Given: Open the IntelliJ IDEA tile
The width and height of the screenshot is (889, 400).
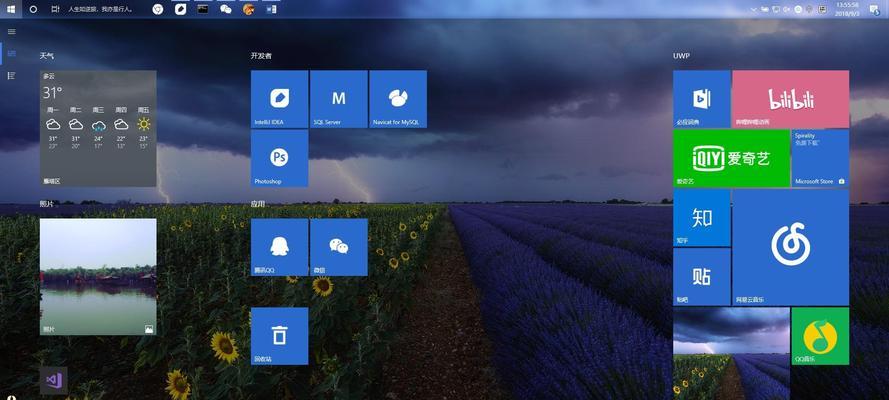Looking at the screenshot, I should (280, 99).
